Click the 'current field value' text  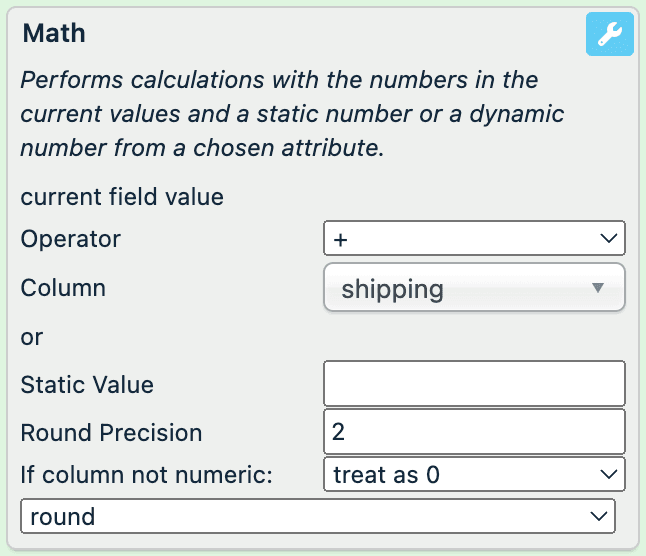122,196
